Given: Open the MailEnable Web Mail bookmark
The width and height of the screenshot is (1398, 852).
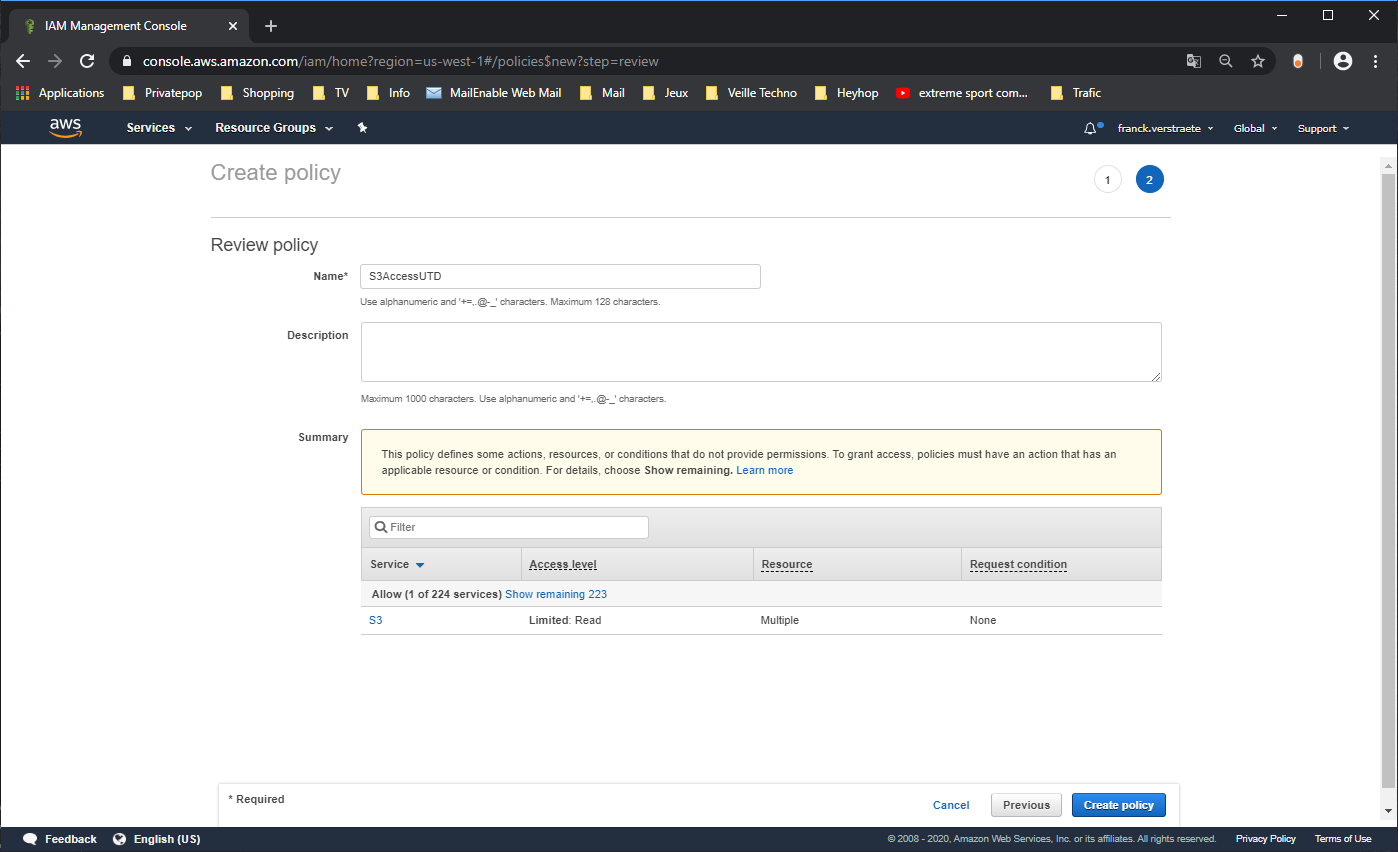Looking at the screenshot, I should [x=493, y=93].
